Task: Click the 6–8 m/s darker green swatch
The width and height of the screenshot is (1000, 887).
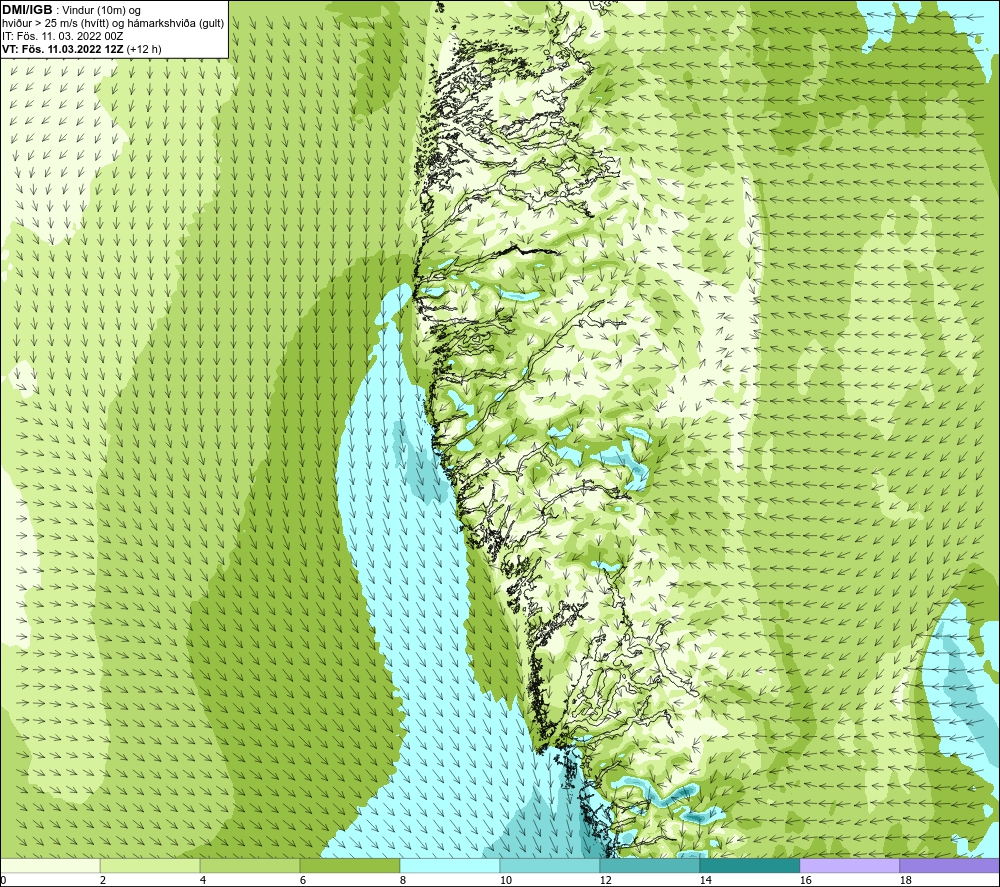Action: click(350, 866)
